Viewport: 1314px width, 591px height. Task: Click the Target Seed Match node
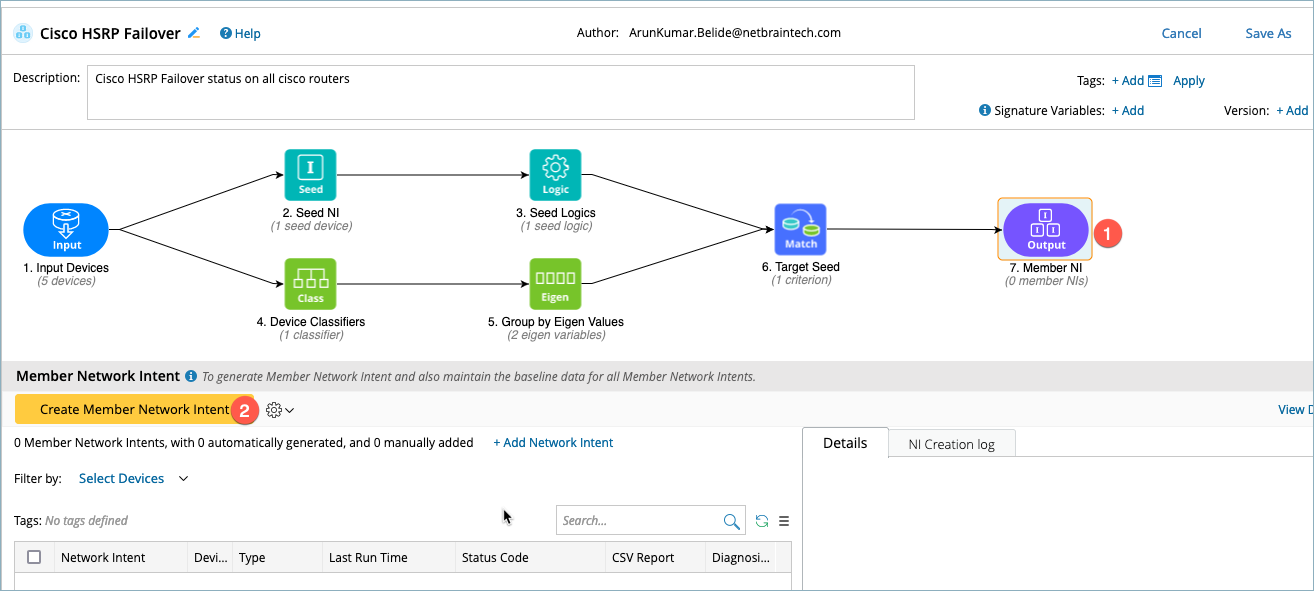(x=800, y=230)
